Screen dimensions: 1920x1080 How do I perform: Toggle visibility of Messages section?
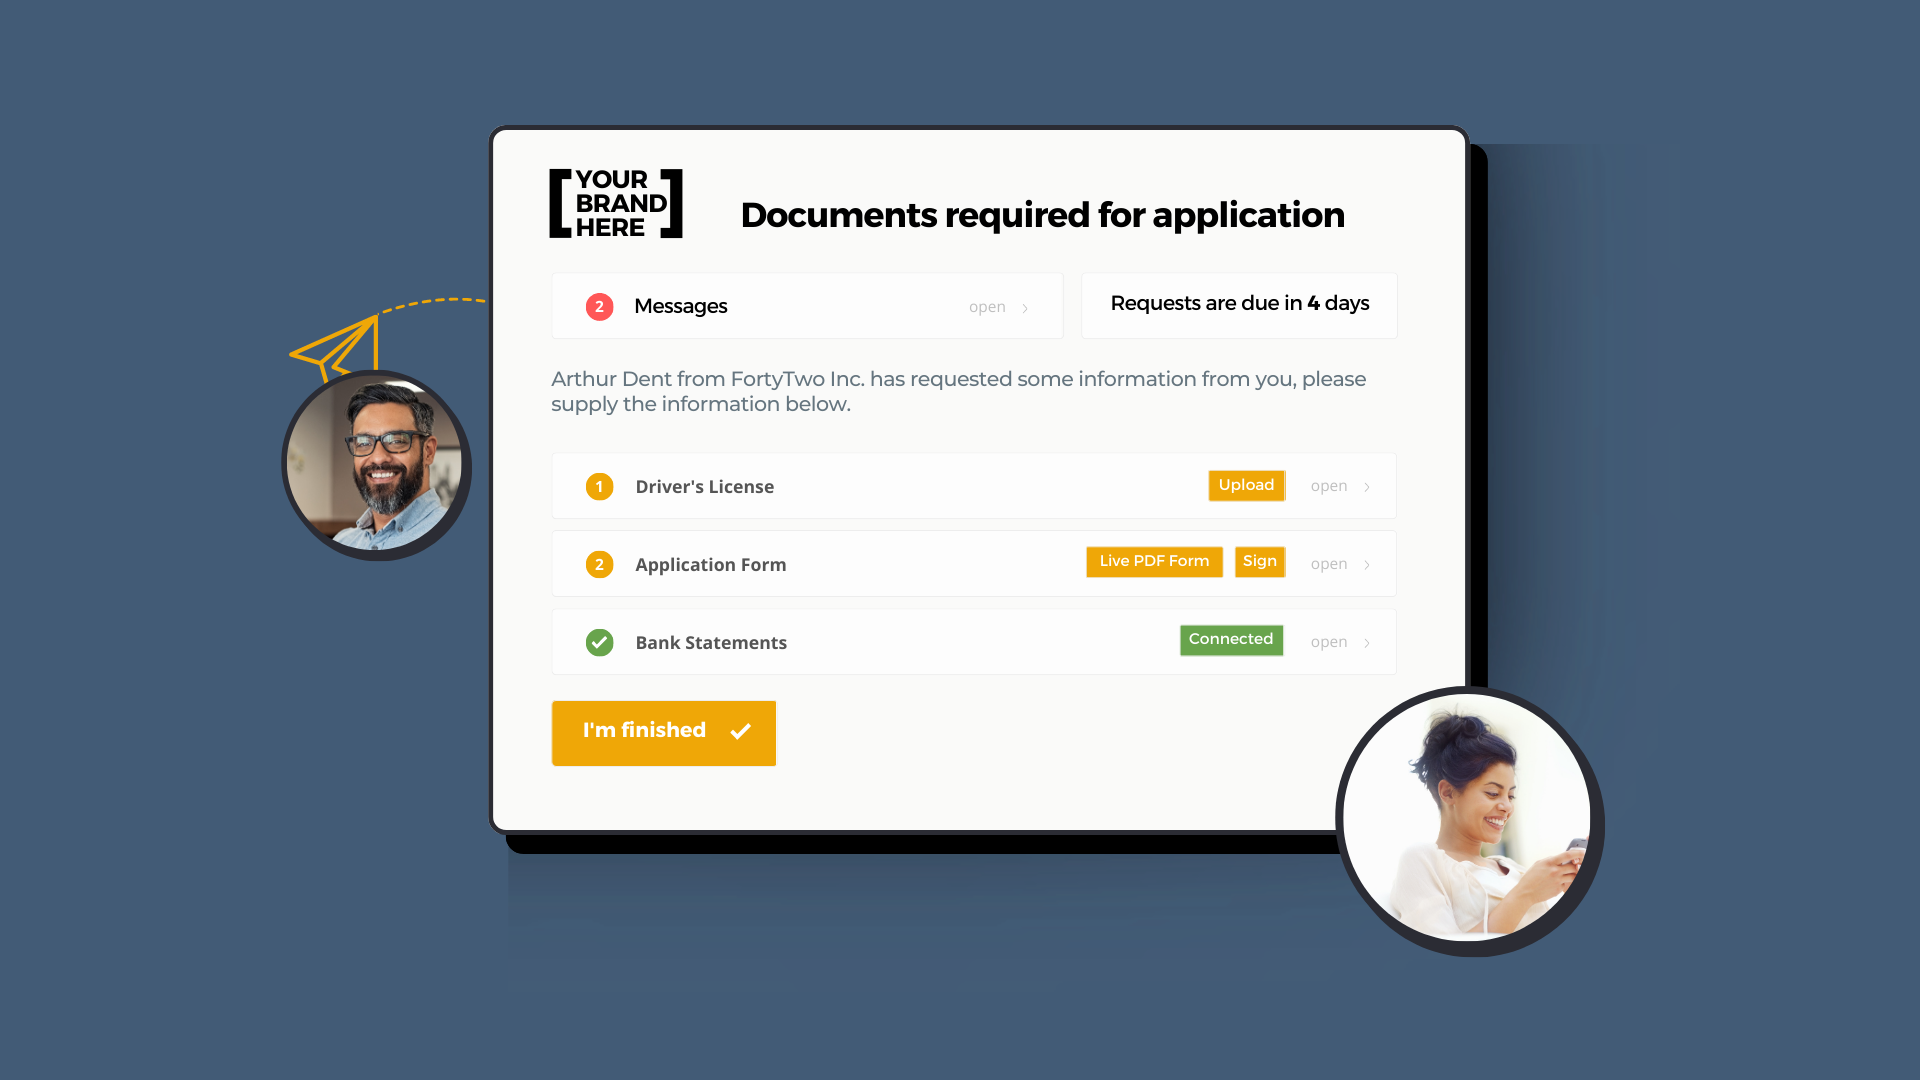[998, 306]
